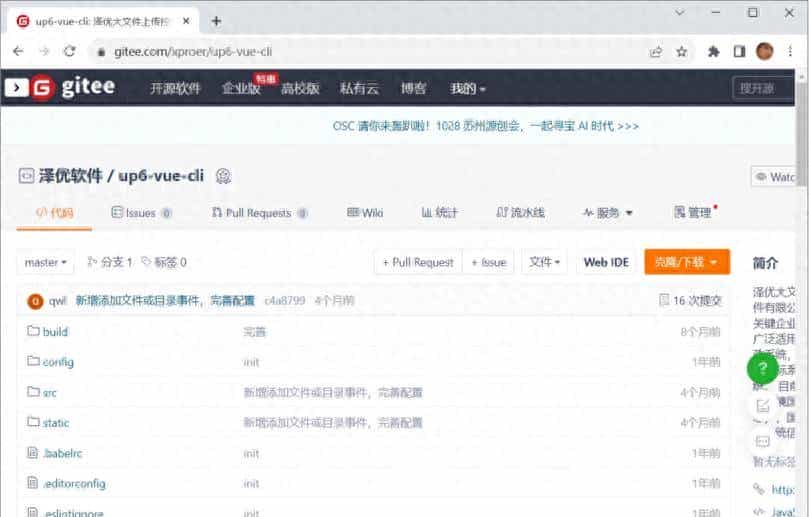Click 私有云 in the top navigation
The image size is (809, 517).
point(360,88)
